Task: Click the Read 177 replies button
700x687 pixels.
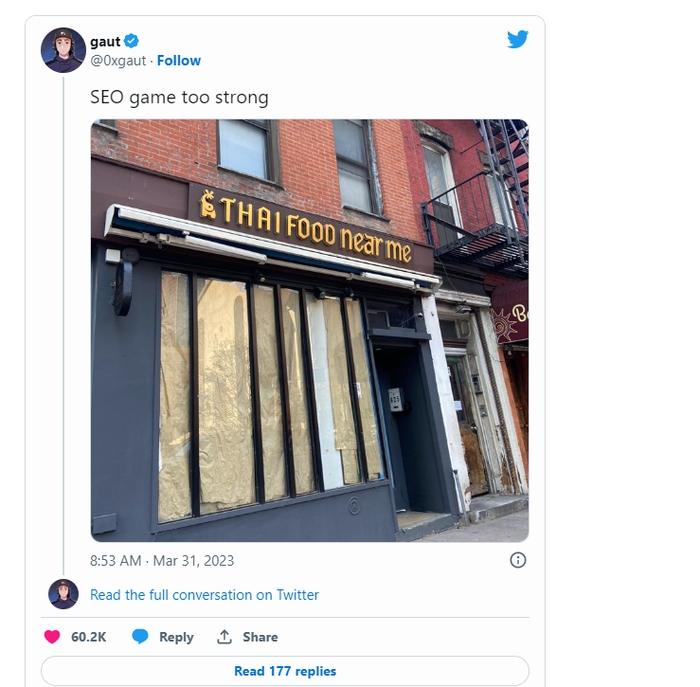Action: [x=285, y=670]
